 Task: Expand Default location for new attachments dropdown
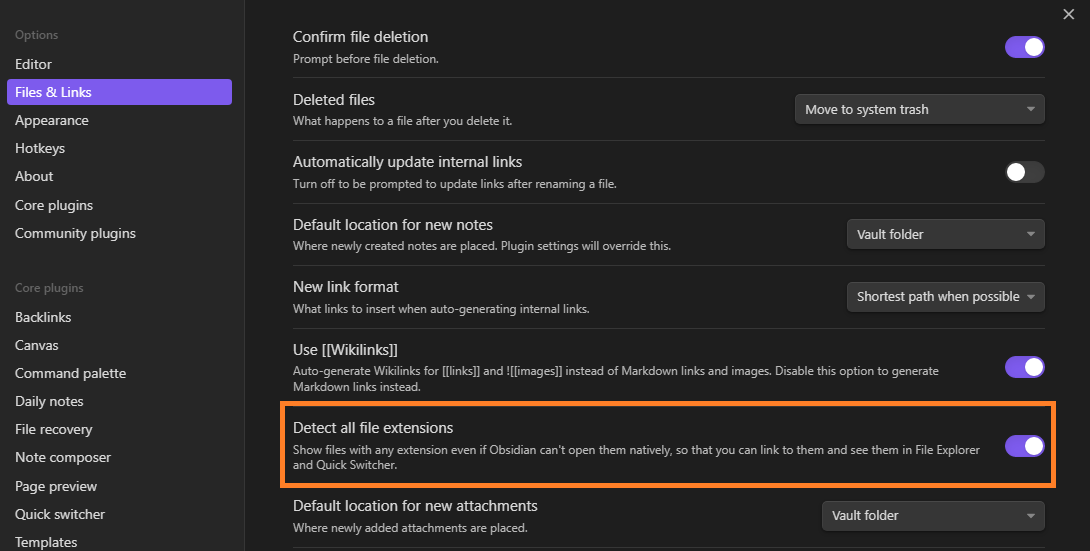pos(933,516)
